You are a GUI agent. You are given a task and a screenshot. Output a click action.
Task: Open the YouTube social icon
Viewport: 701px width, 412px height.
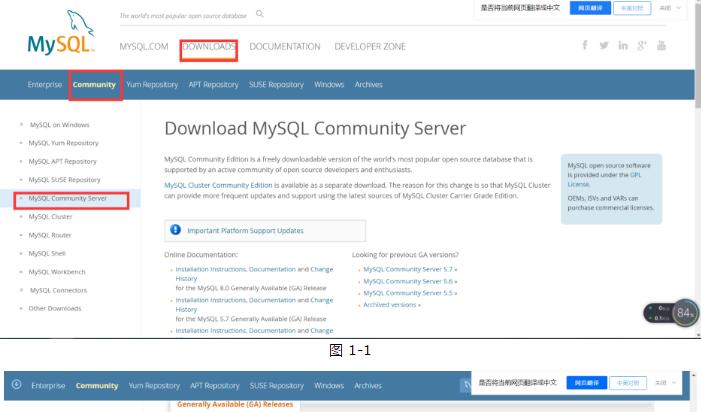[661, 45]
